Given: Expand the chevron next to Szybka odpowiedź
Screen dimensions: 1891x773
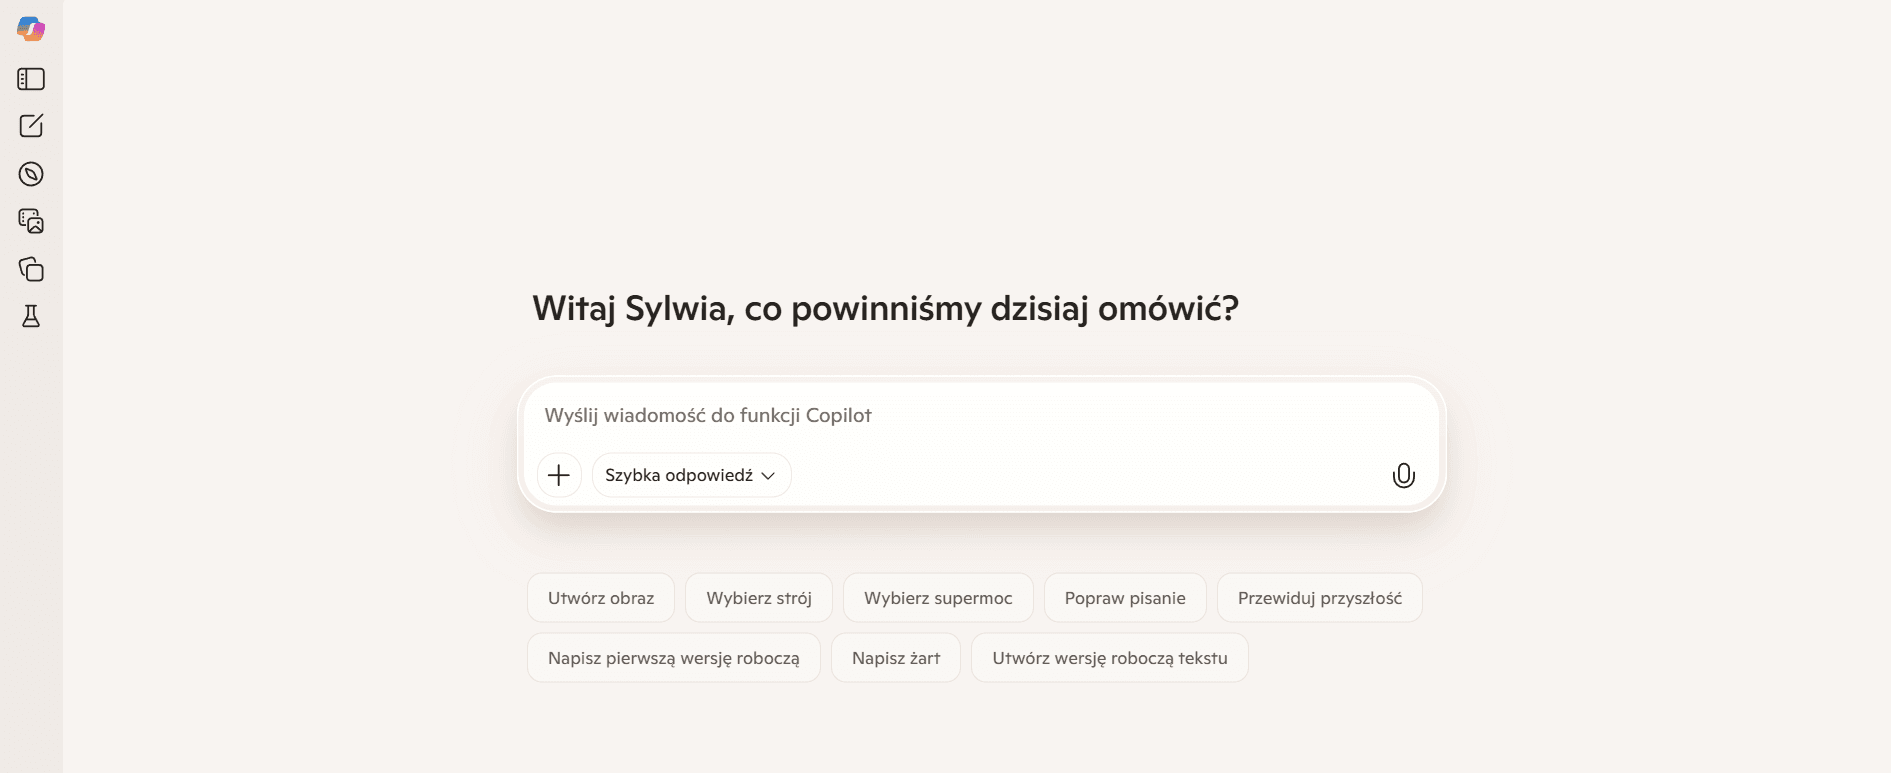Looking at the screenshot, I should [768, 475].
